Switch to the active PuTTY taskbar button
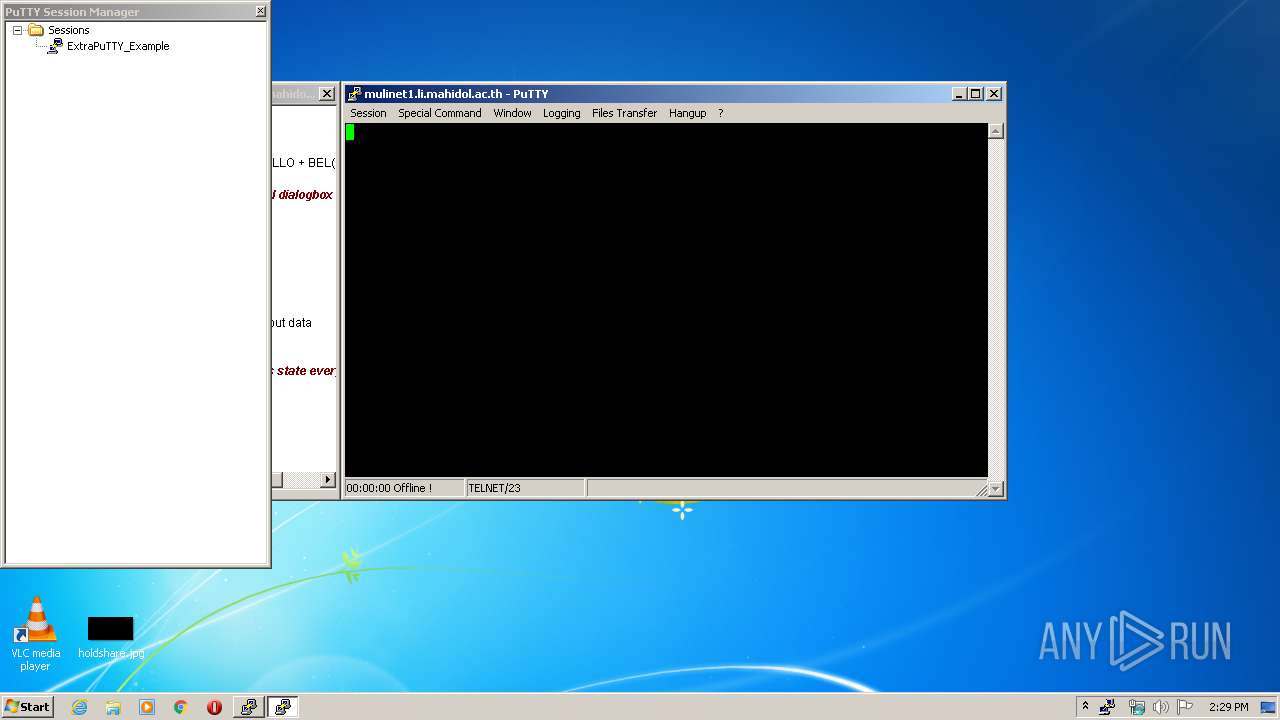 [282, 707]
